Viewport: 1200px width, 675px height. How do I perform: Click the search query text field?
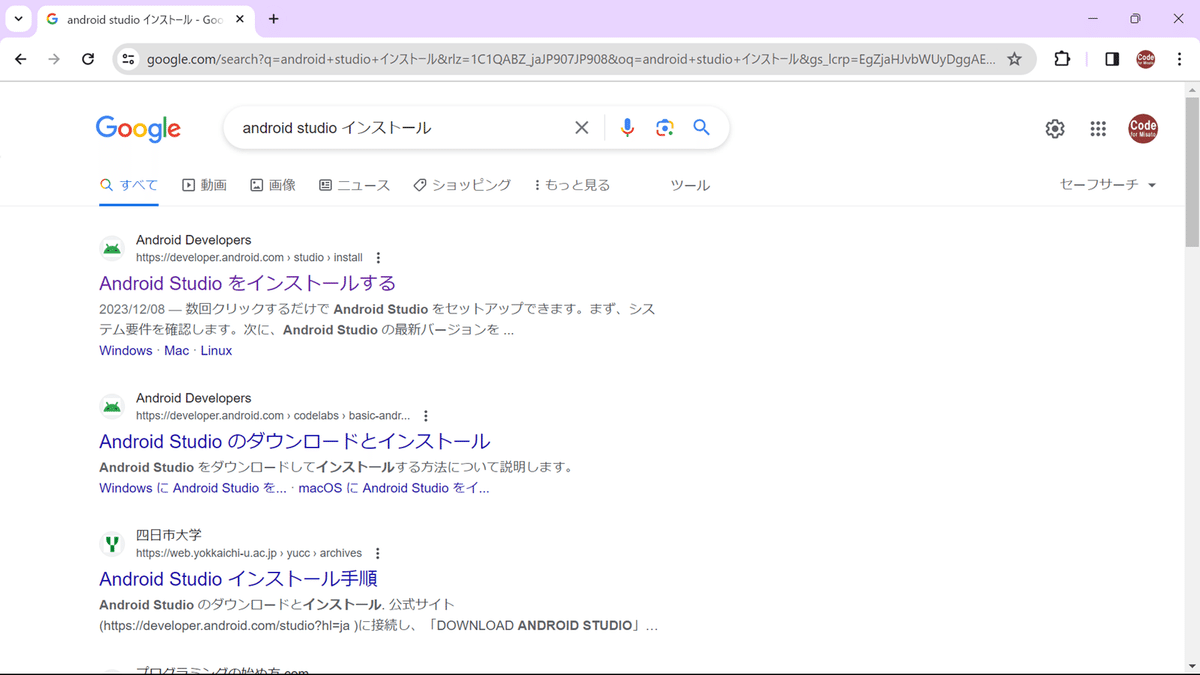click(x=400, y=128)
